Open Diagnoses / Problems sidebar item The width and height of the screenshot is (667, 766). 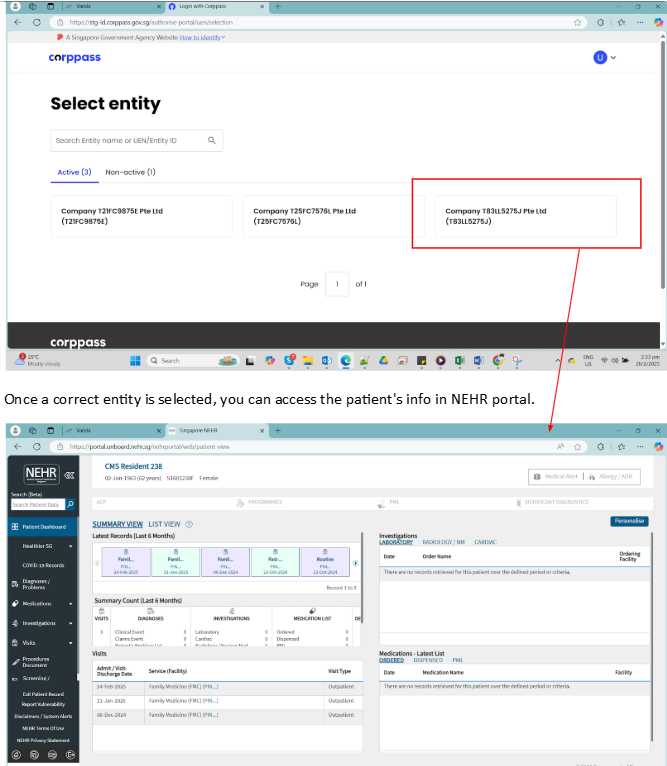43,584
